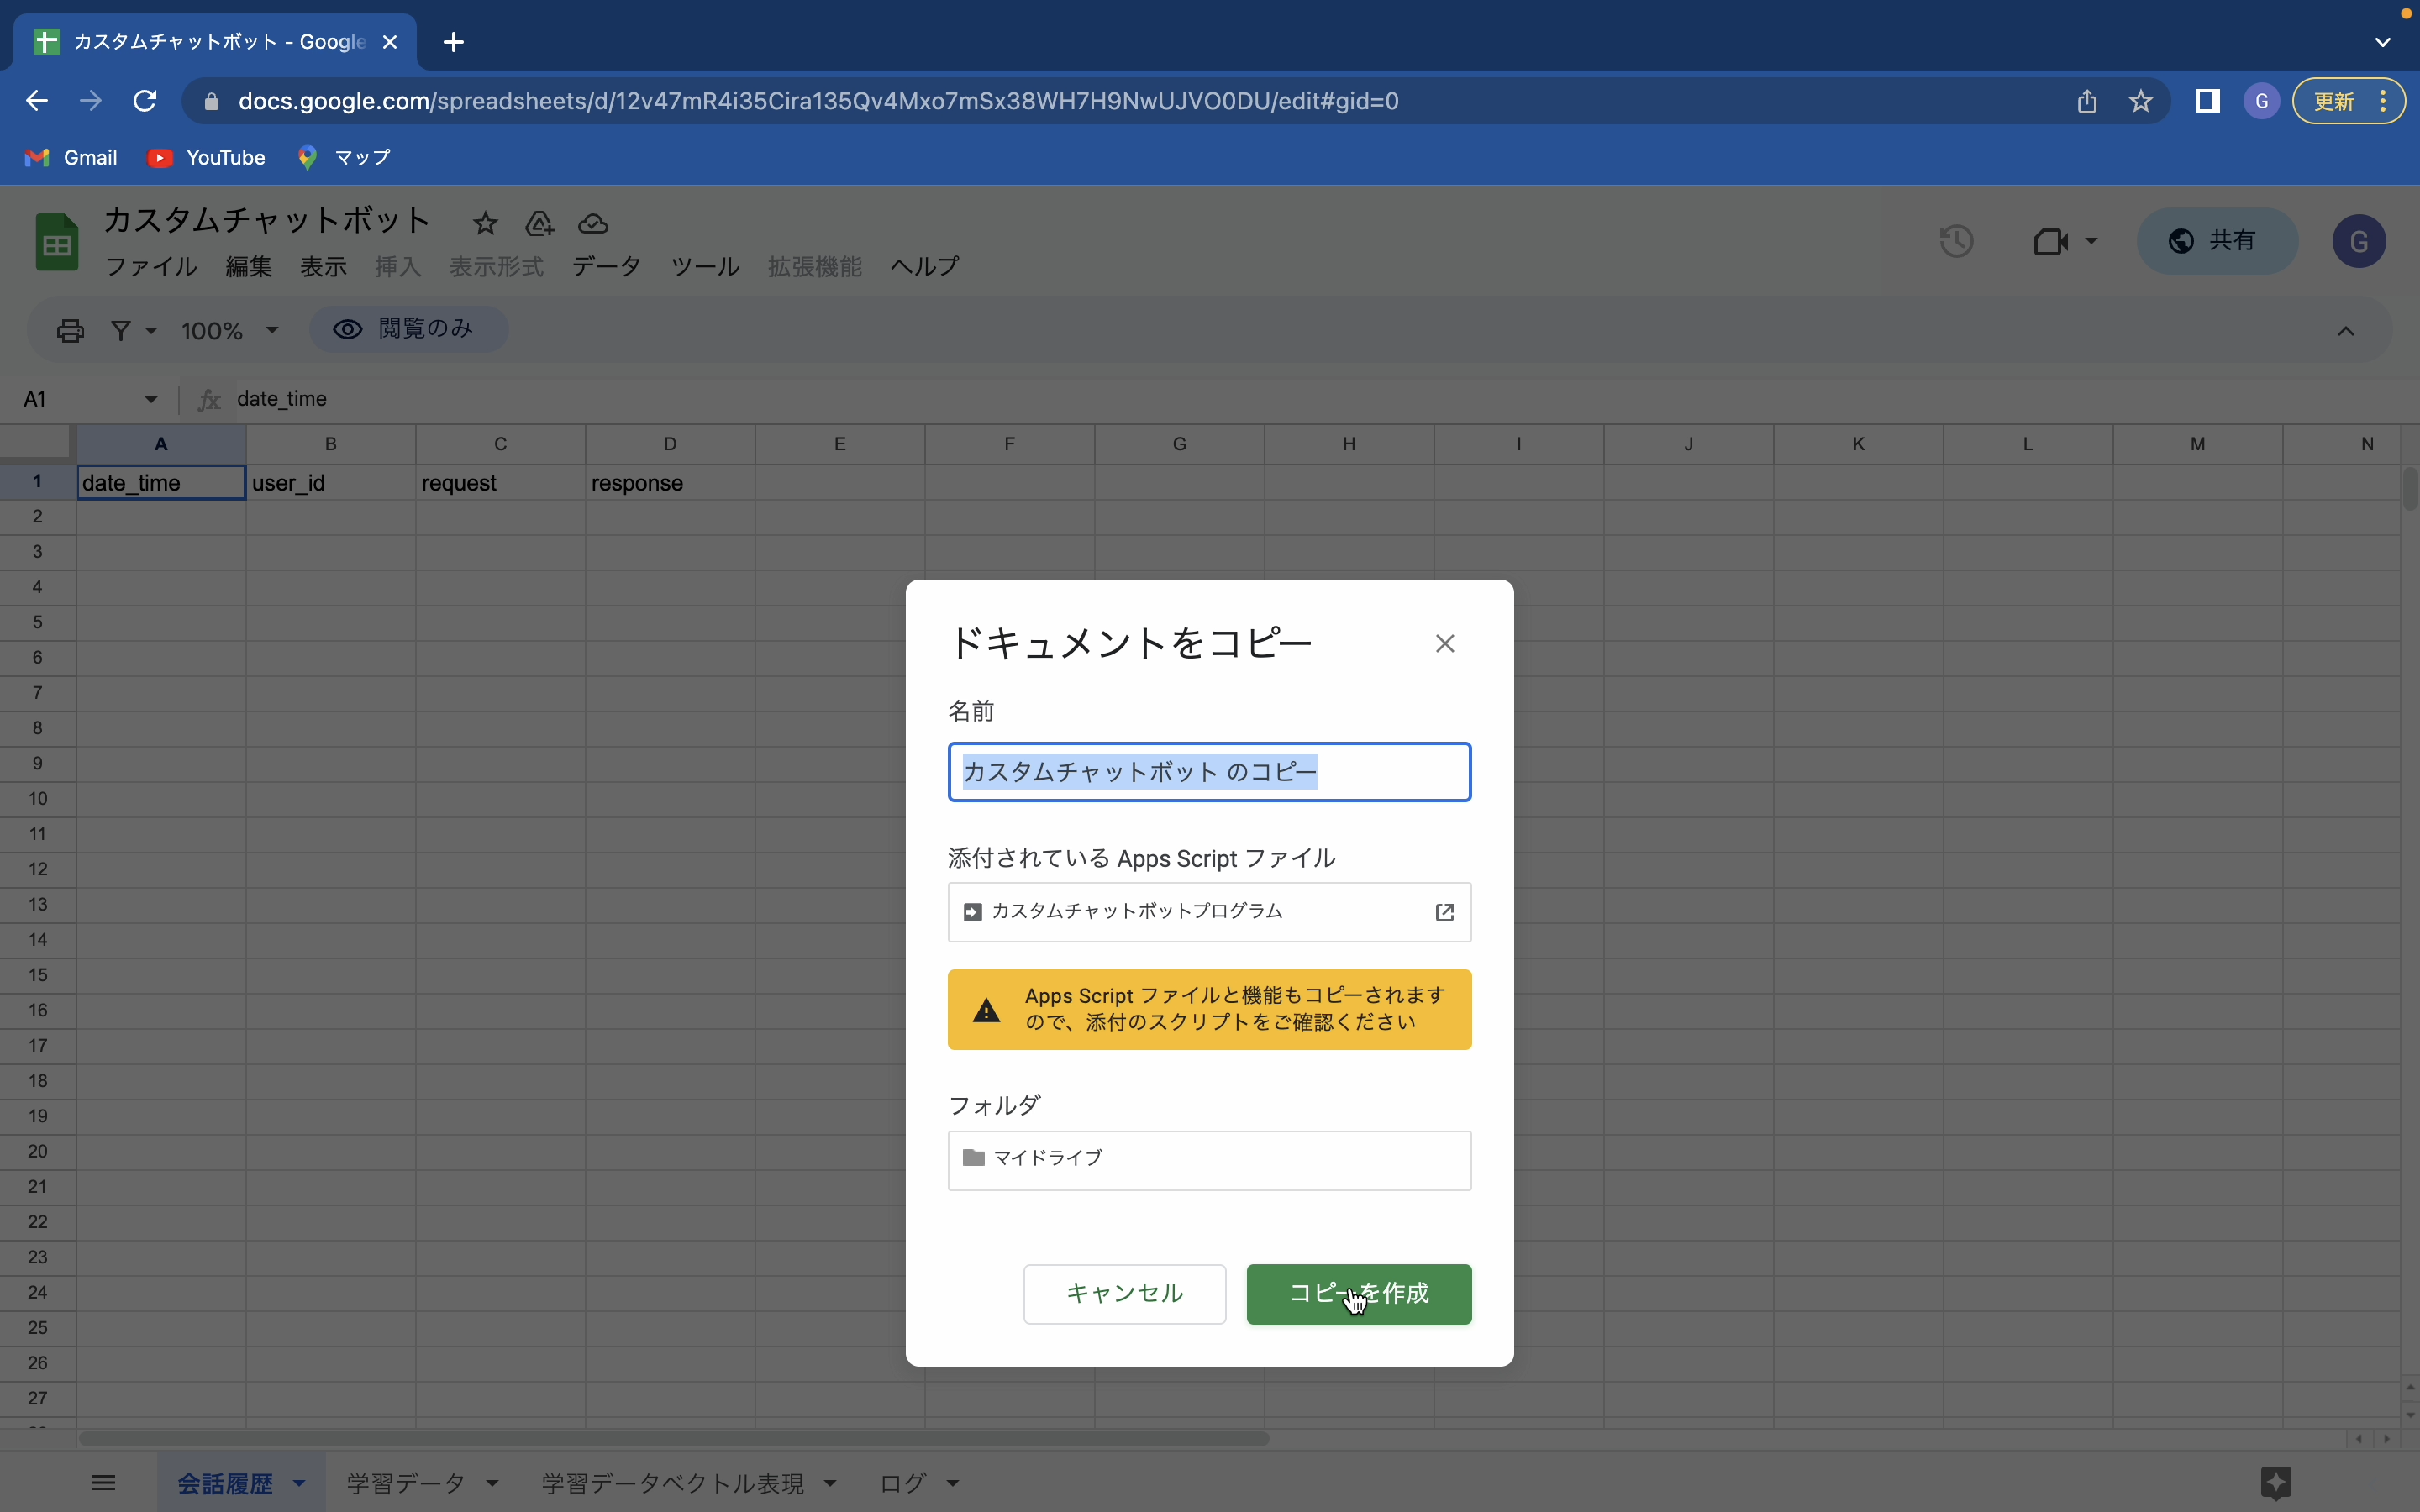Click the Google Sheets home logo
2420x1512 pixels.
pos(56,241)
